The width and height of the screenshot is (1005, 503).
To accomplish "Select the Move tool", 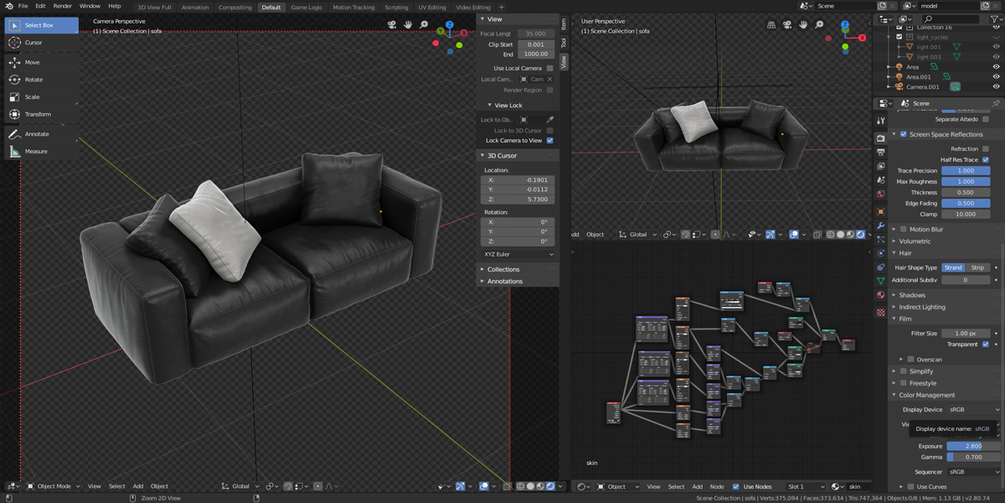I will 41,62.
